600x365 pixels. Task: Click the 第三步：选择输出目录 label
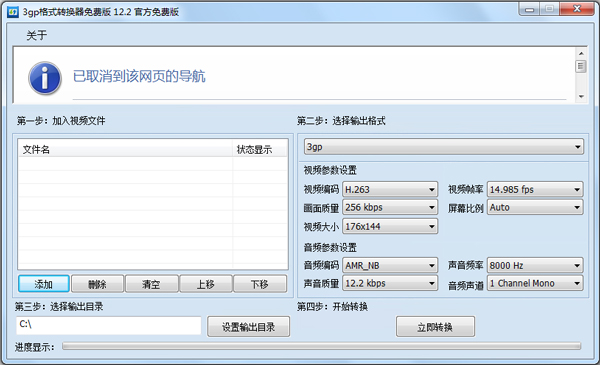click(59, 306)
